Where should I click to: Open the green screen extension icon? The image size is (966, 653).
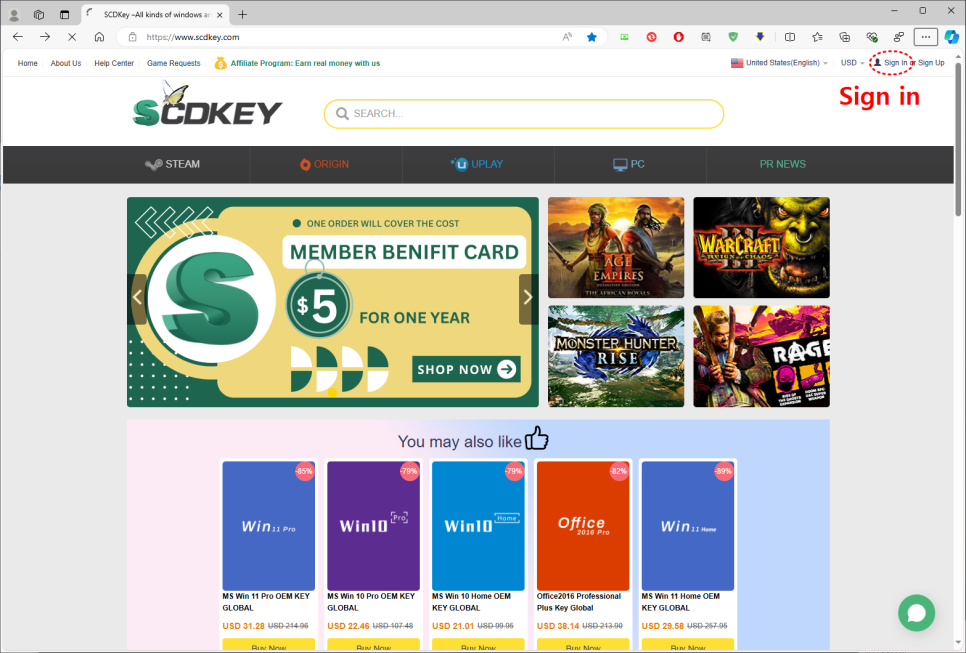pos(624,37)
